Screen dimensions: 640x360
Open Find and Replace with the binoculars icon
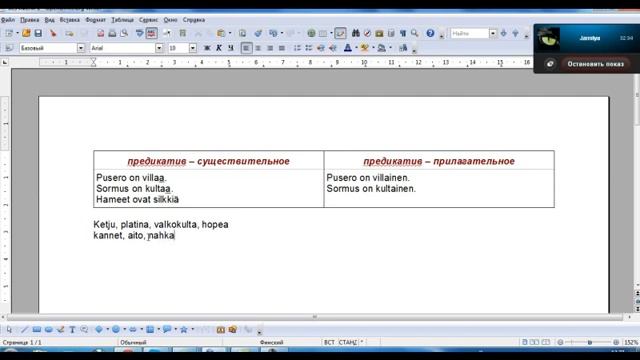356,33
